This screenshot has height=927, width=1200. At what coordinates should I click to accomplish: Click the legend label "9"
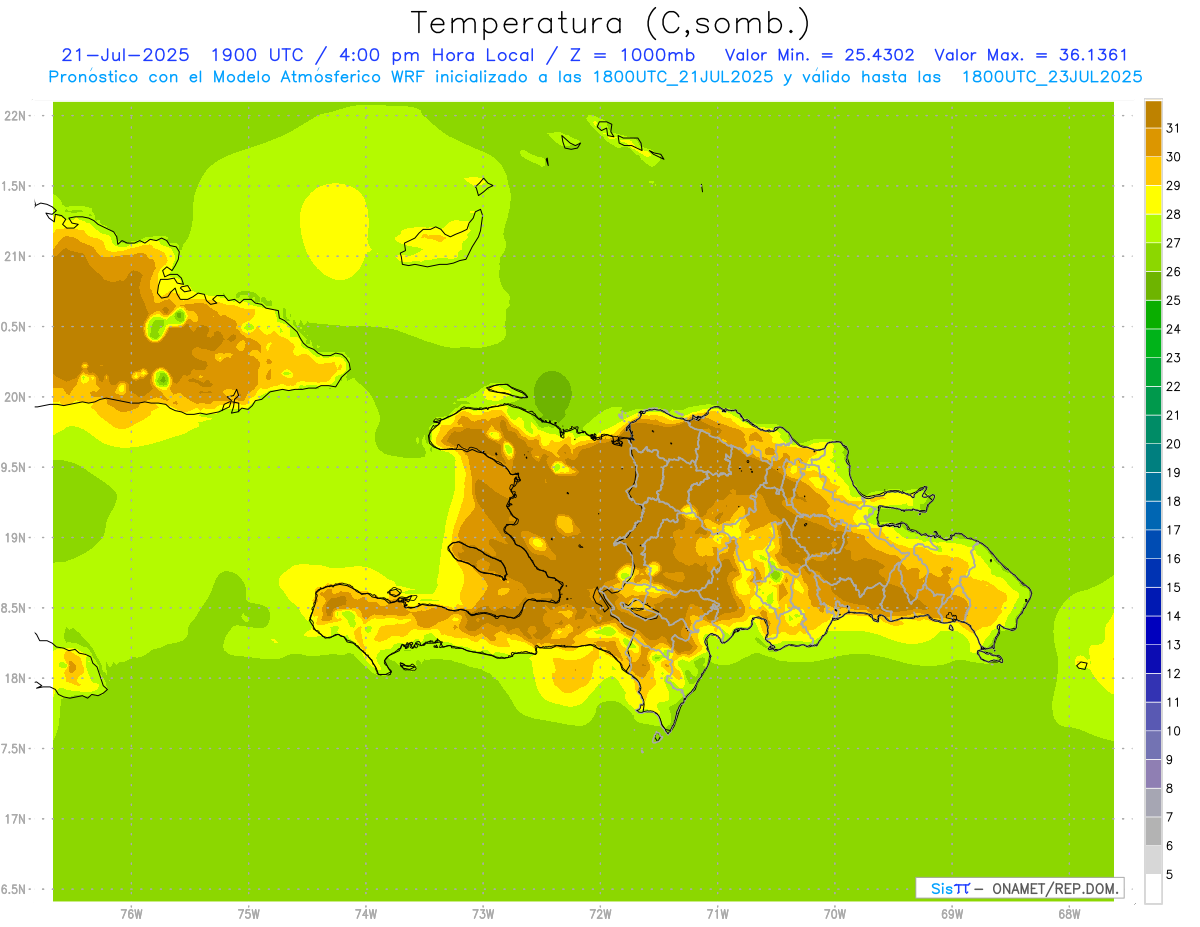coord(1170,760)
